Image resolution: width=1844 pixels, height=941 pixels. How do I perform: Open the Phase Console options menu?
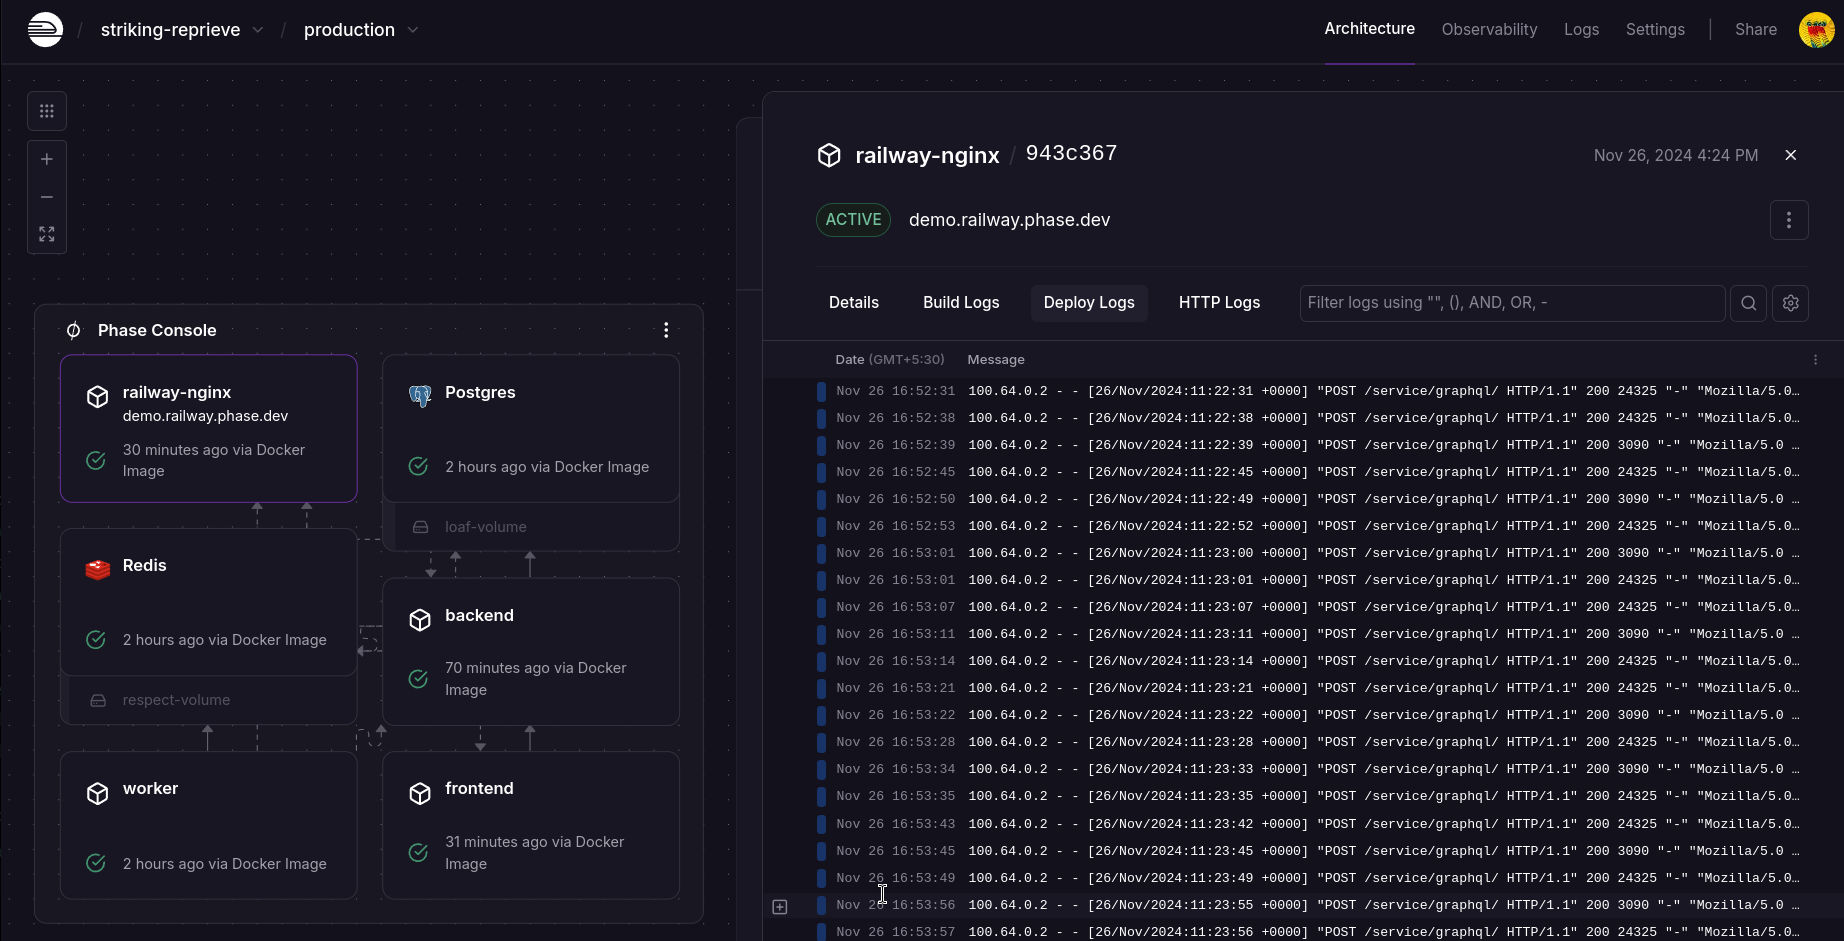(x=666, y=329)
